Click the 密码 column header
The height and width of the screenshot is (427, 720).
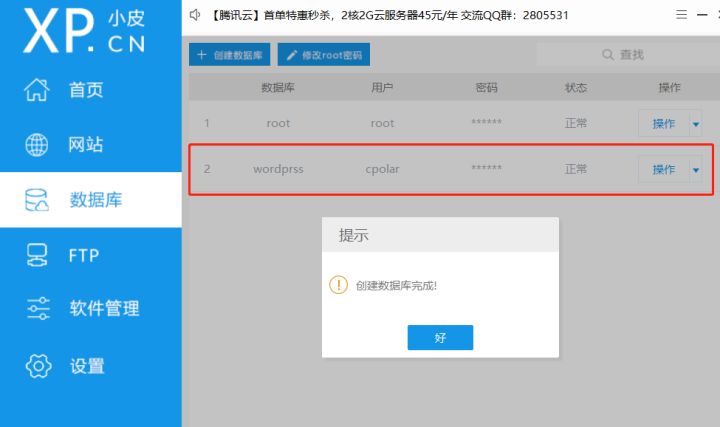486,87
